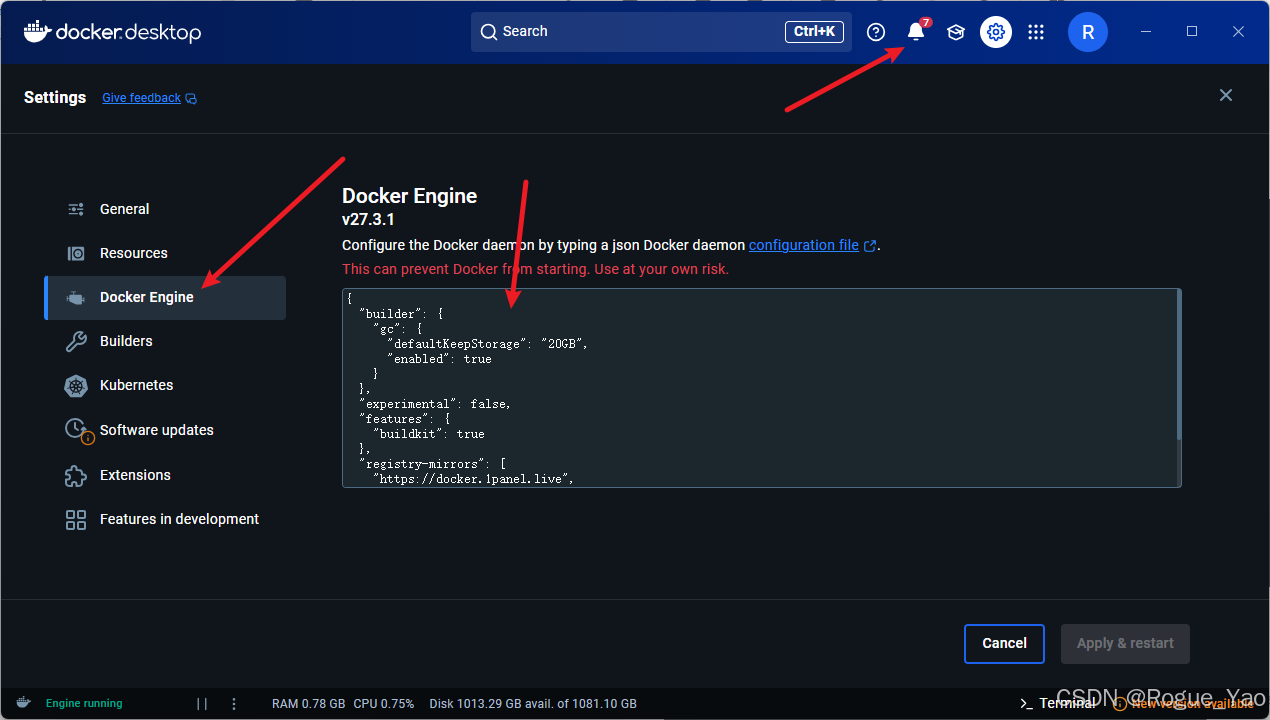
Task: Go to the Kubernetes settings tab
Action: pyautogui.click(x=165, y=385)
